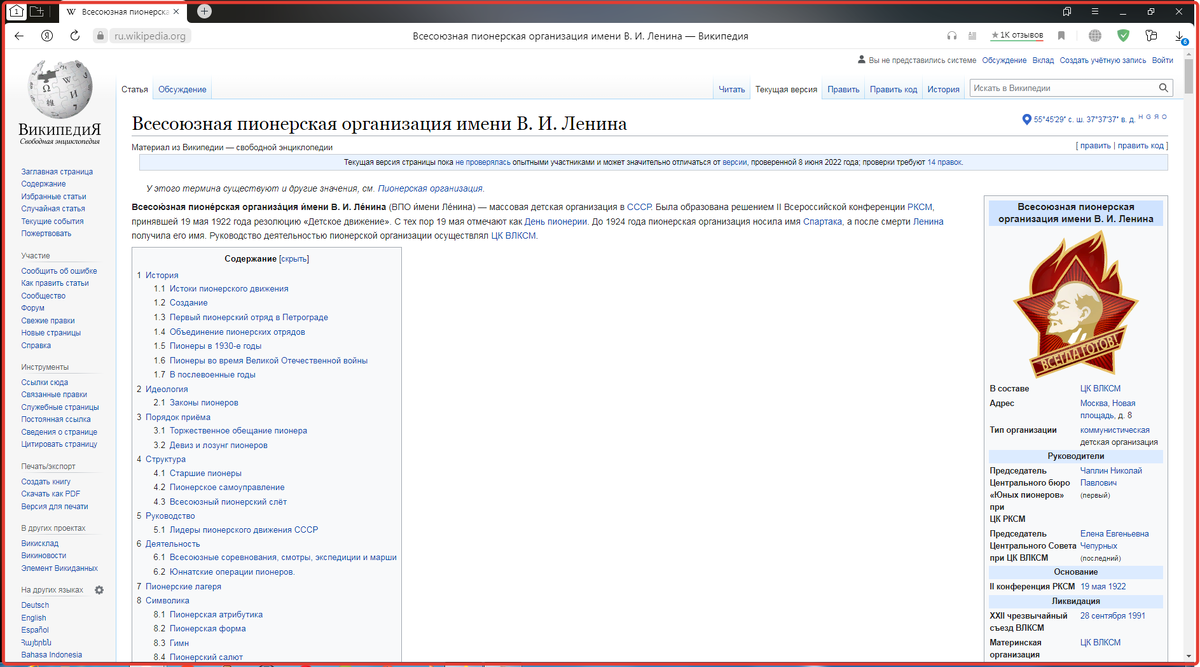Go back with the browser back arrow
Screen dimensions: 1200x667
[19, 36]
